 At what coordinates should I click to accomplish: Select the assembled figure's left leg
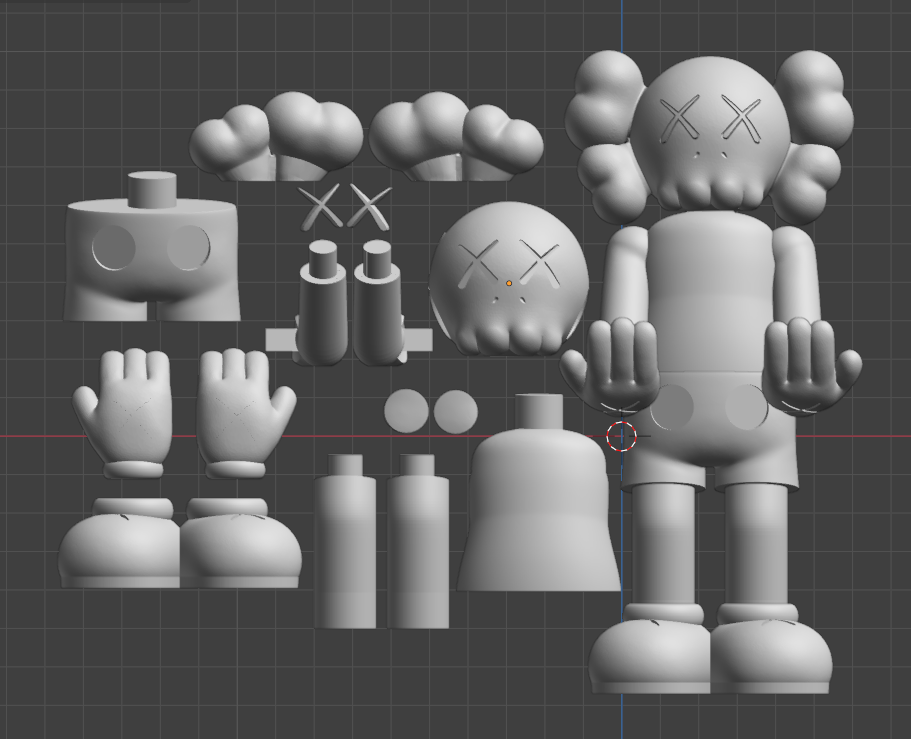[x=663, y=543]
